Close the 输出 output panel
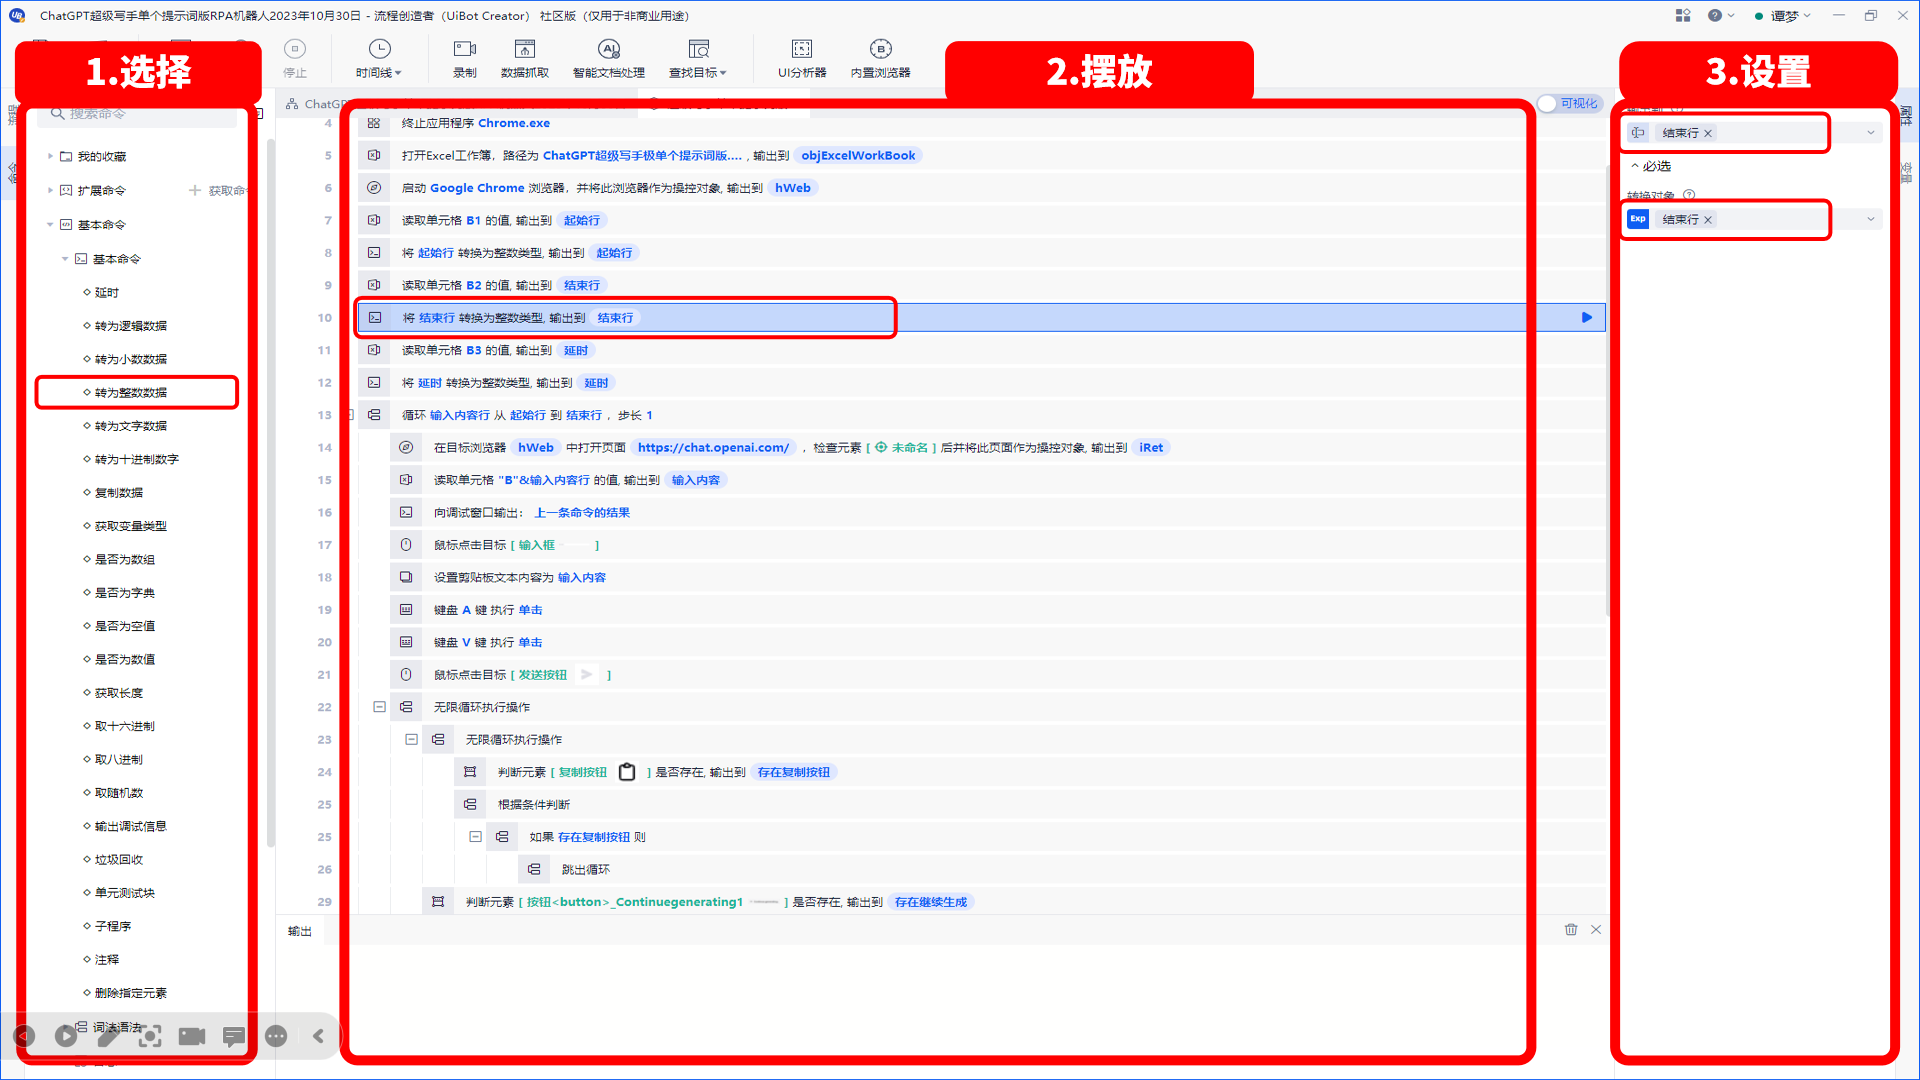 (x=1596, y=930)
